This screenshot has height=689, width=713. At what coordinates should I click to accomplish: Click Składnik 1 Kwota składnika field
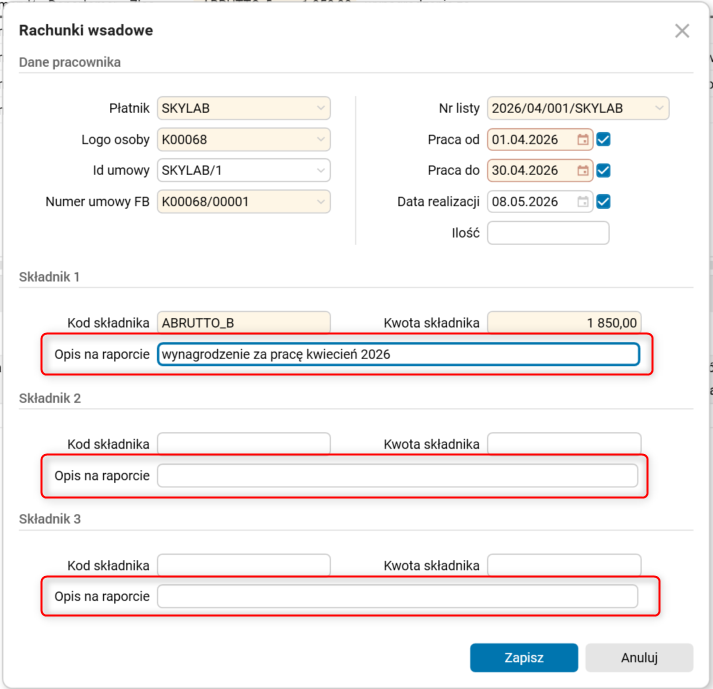[x=564, y=323]
